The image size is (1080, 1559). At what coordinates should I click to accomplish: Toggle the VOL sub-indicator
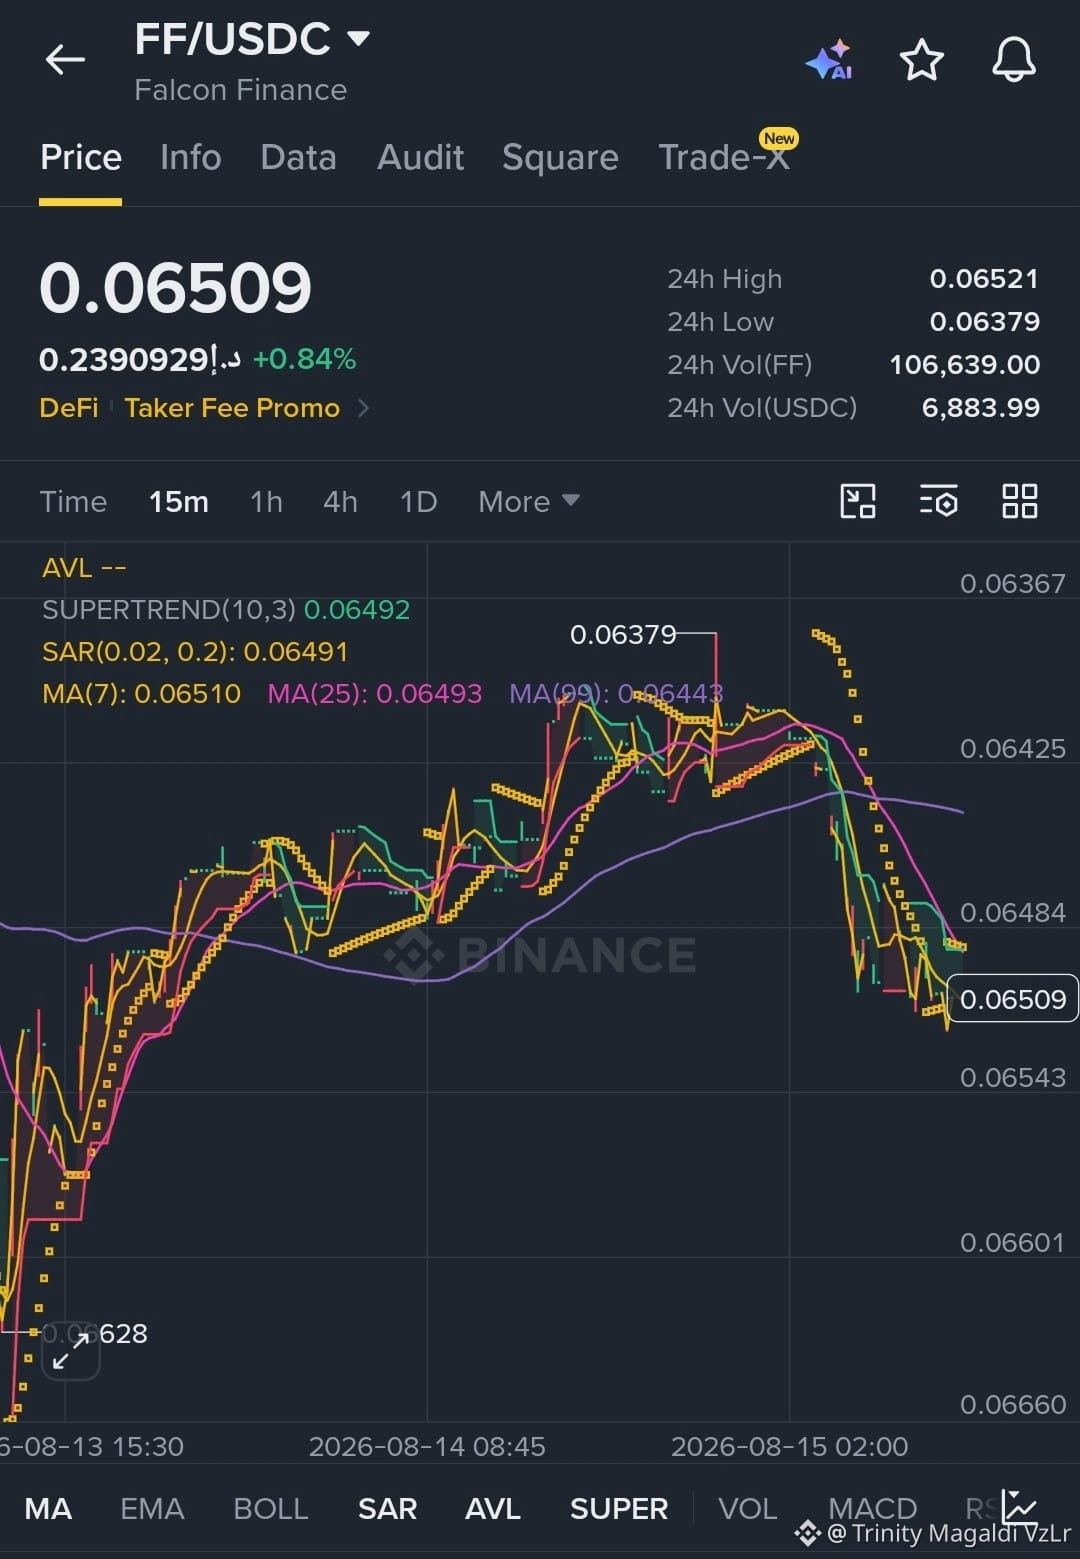[747, 1508]
